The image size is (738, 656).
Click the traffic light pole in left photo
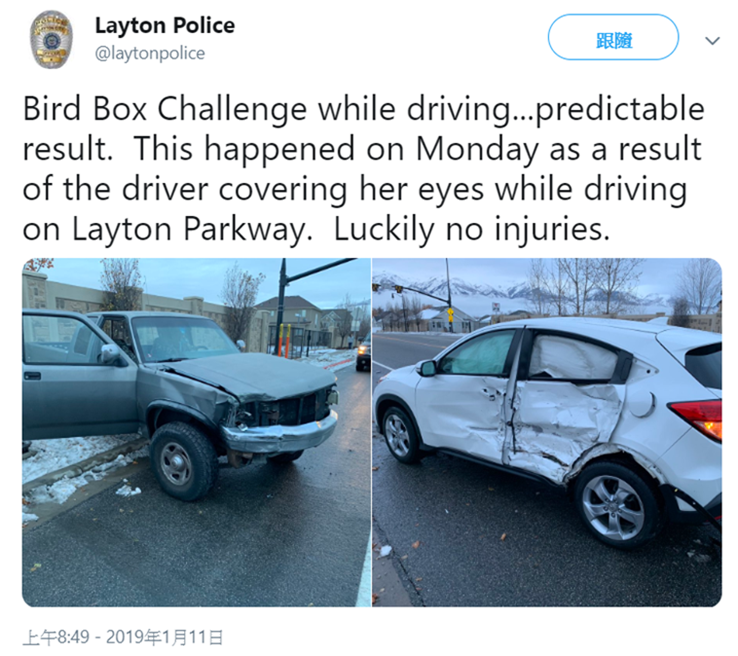(281, 302)
